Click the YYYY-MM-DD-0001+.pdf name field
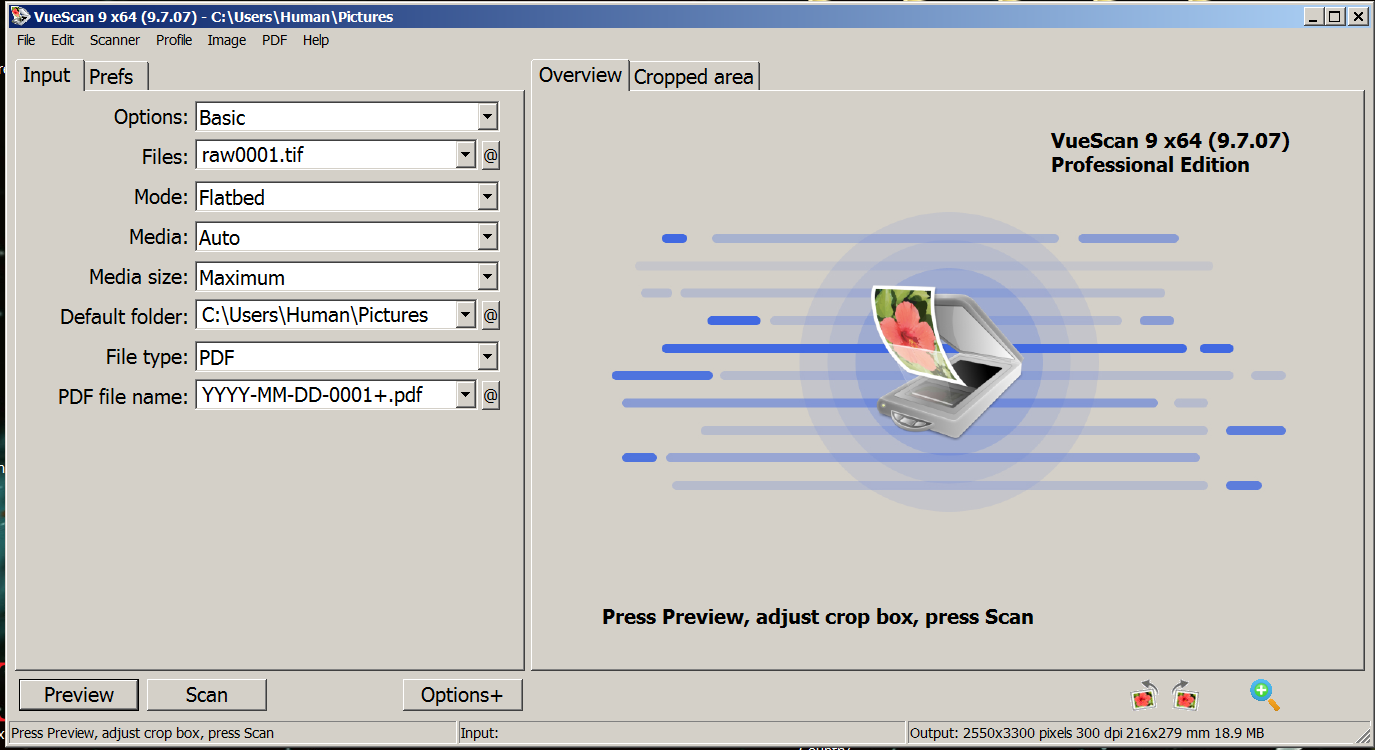The image size is (1375, 750). (326, 396)
